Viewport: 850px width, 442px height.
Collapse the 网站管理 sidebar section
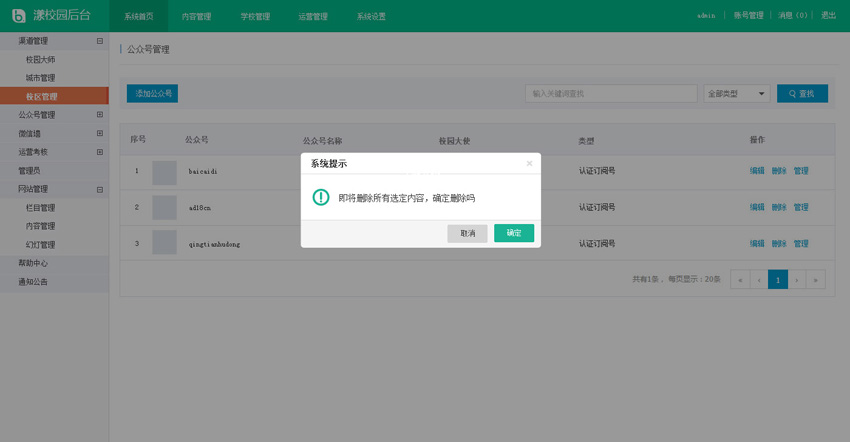click(99, 189)
